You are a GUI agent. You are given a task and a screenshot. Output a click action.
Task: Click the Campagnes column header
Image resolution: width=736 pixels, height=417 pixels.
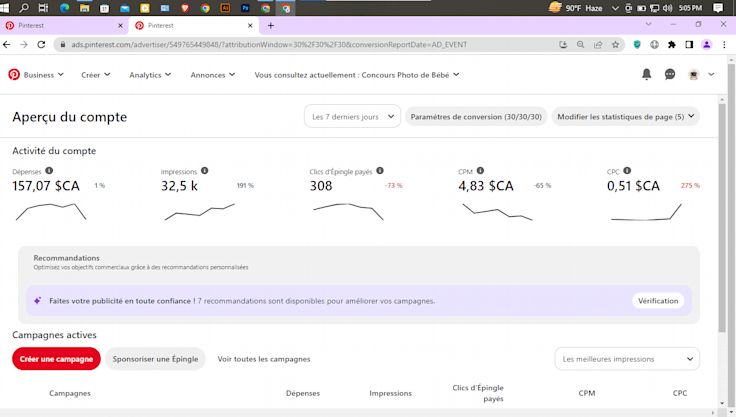tap(70, 393)
